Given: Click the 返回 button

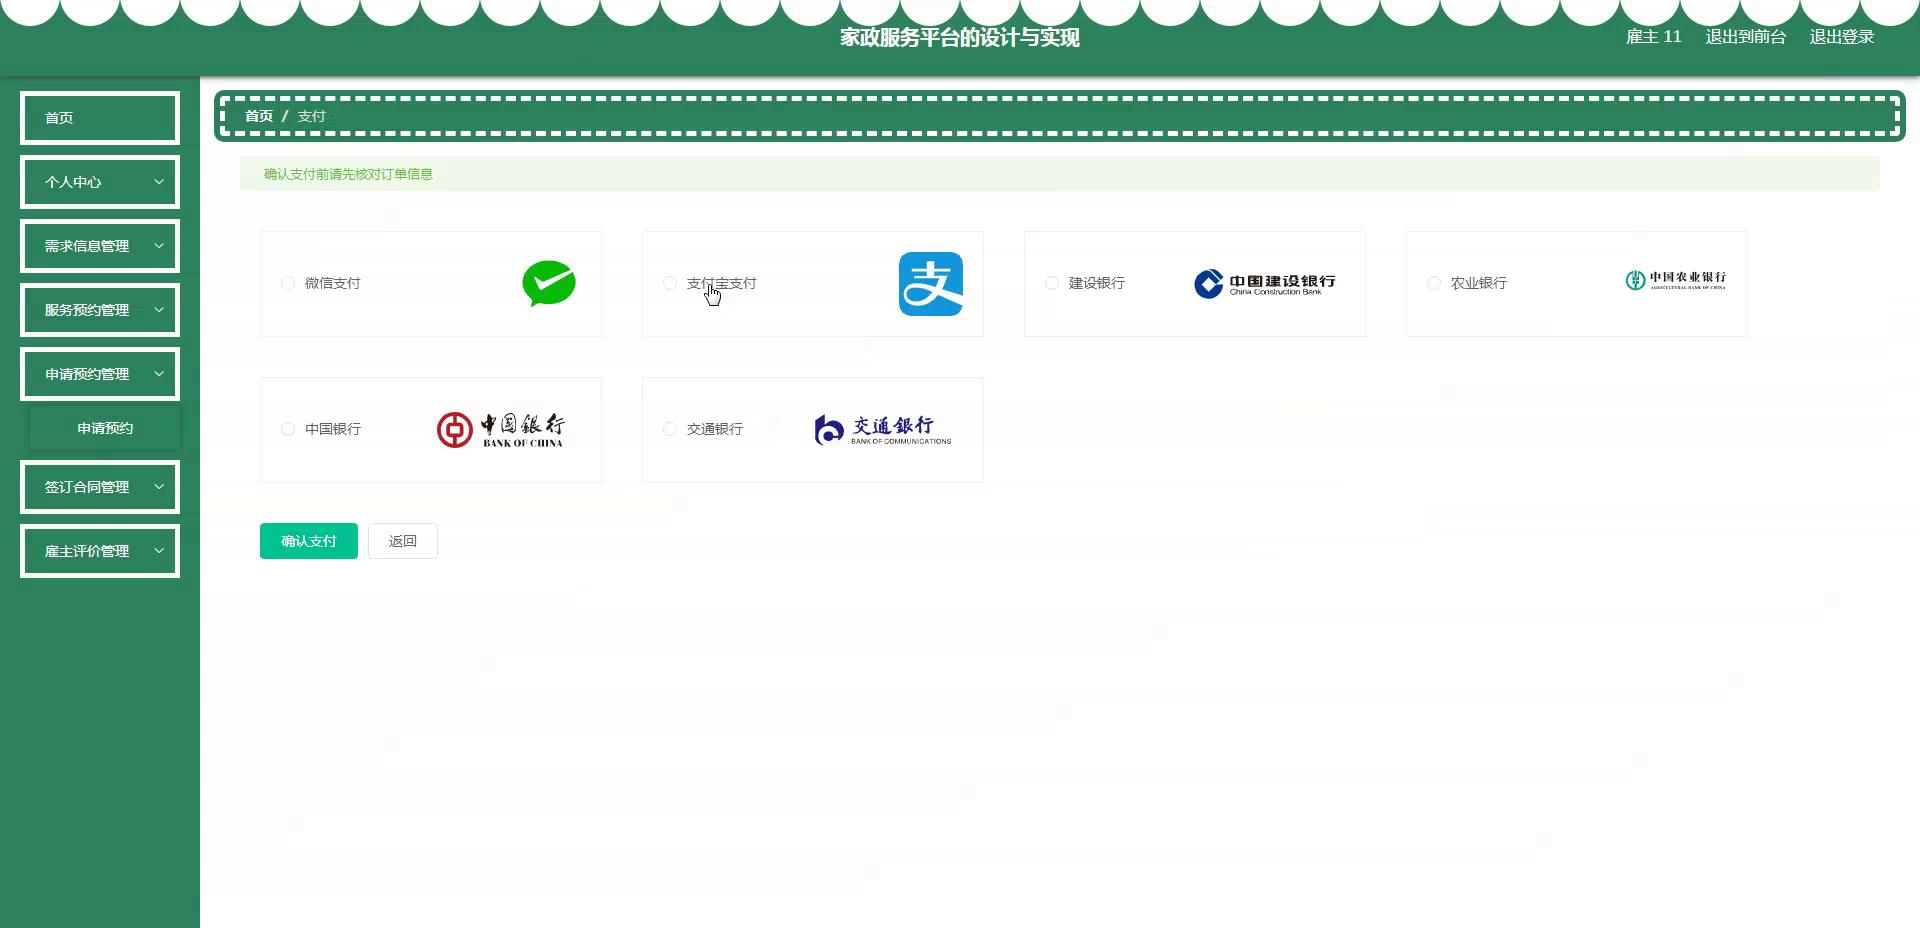Looking at the screenshot, I should coord(403,541).
